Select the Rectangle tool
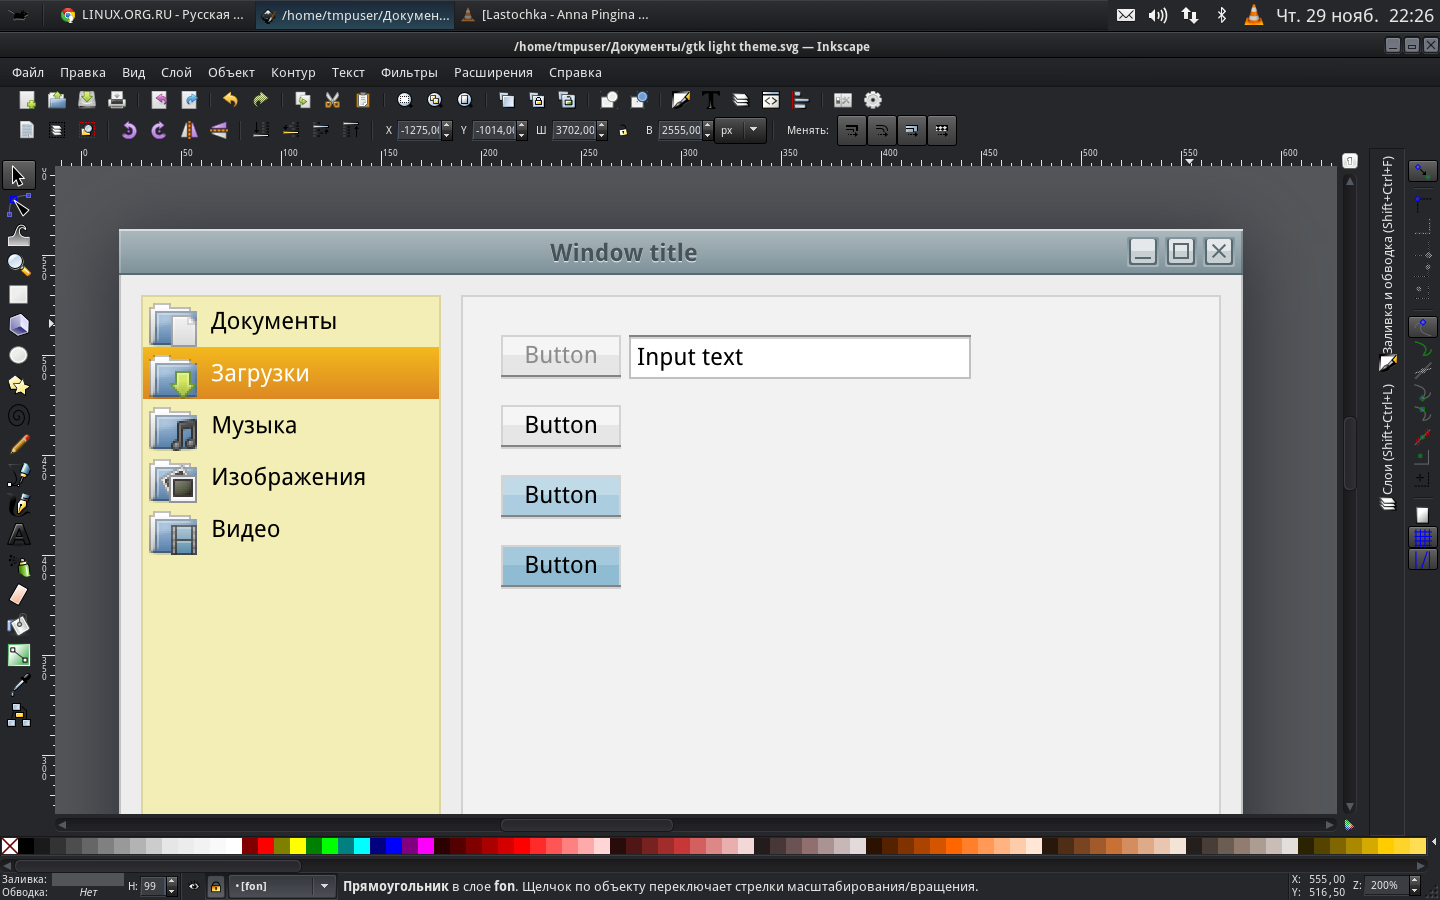The width and height of the screenshot is (1440, 900). (x=18, y=295)
